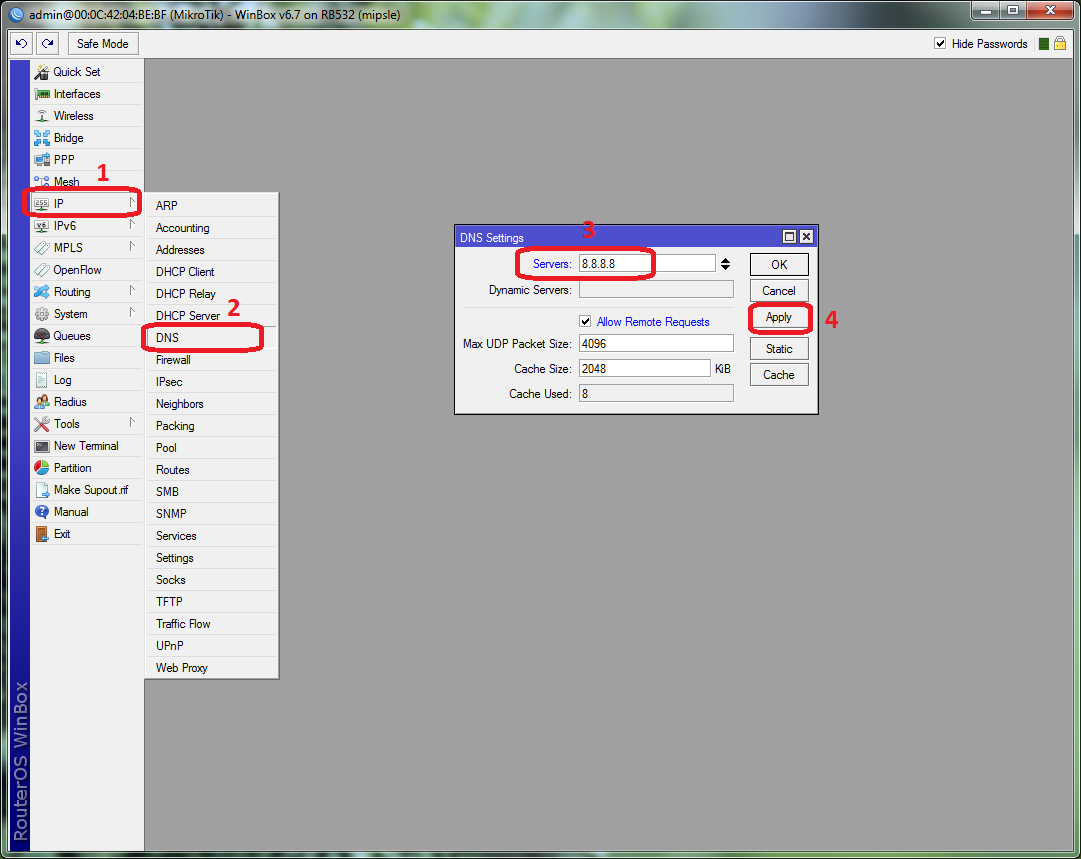Viewport: 1081px width, 859px height.
Task: Expand the Tools submenu arrow
Action: coord(132,423)
